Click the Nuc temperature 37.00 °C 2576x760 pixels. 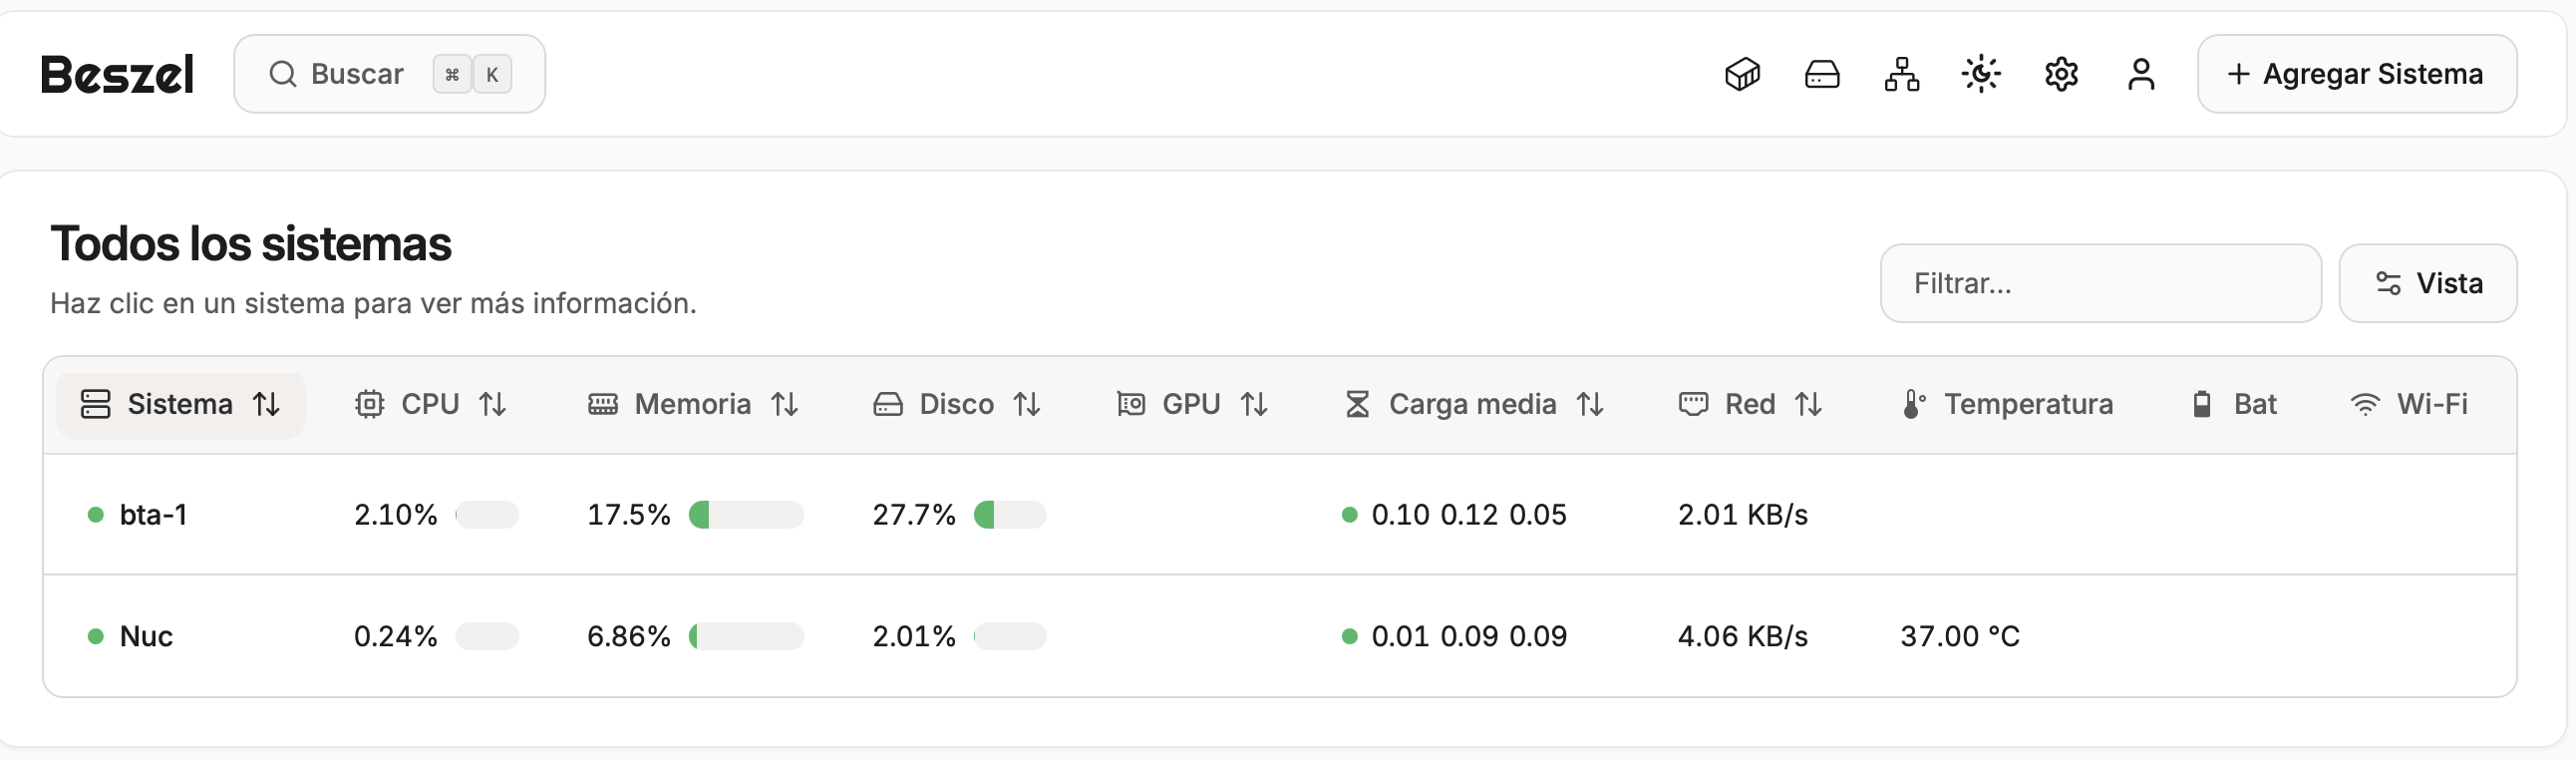pyautogui.click(x=1960, y=637)
